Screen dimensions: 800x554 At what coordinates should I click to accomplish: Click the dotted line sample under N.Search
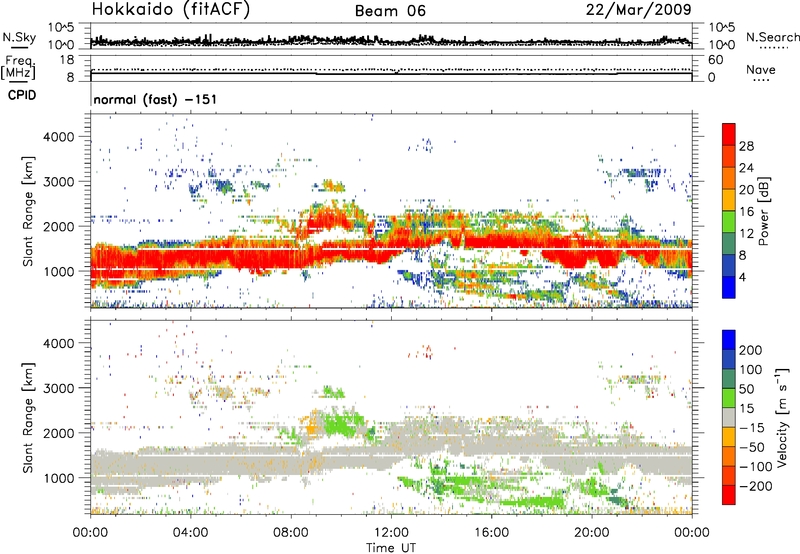click(x=774, y=47)
